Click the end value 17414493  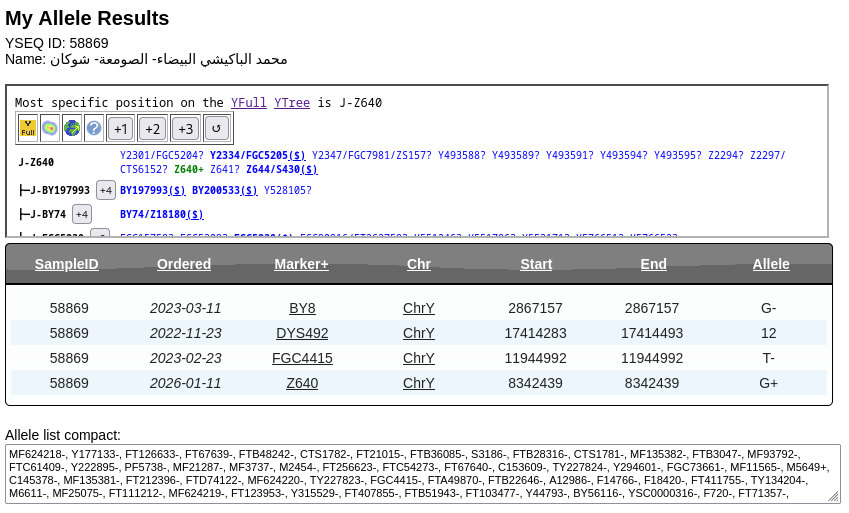652,333
